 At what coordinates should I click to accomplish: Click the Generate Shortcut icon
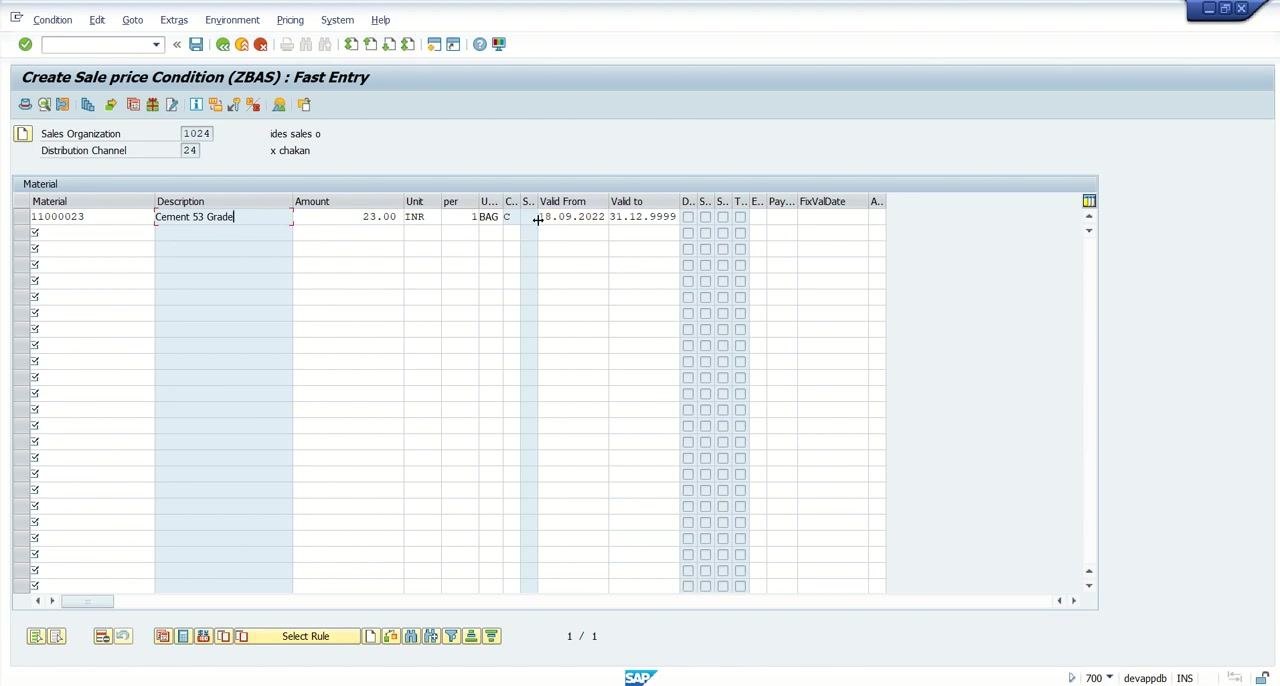point(453,44)
